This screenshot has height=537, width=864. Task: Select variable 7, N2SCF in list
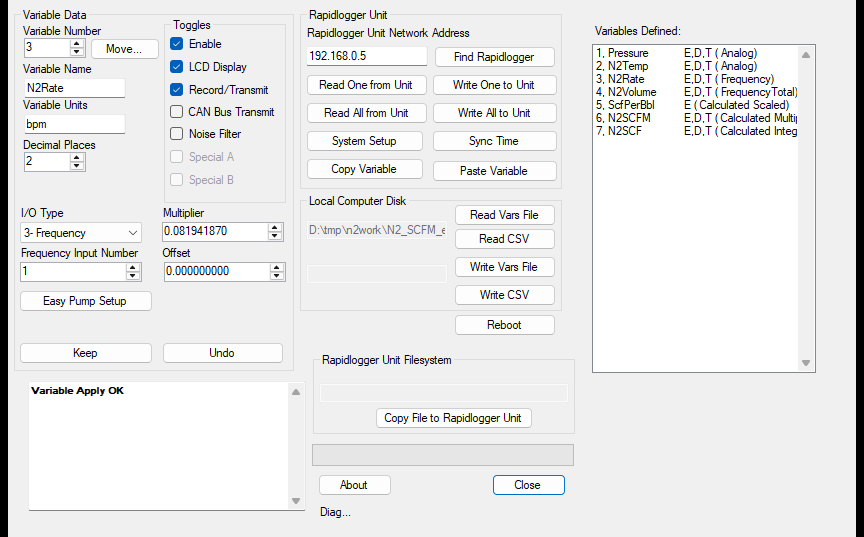696,131
